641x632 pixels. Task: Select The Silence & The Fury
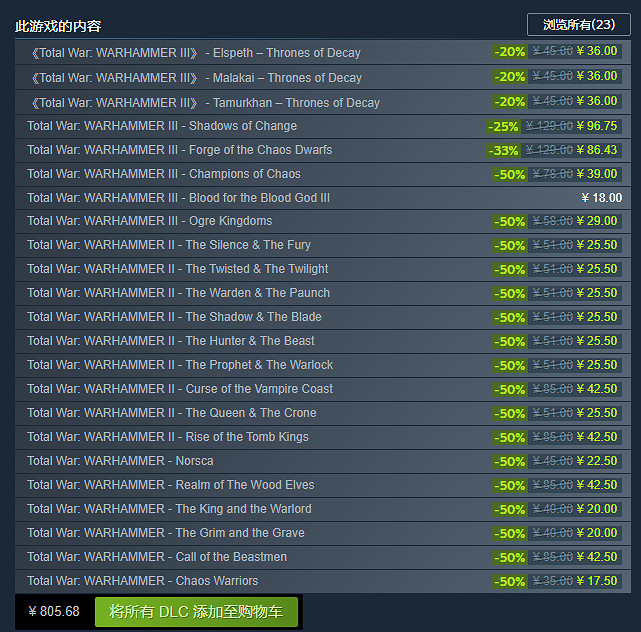169,245
